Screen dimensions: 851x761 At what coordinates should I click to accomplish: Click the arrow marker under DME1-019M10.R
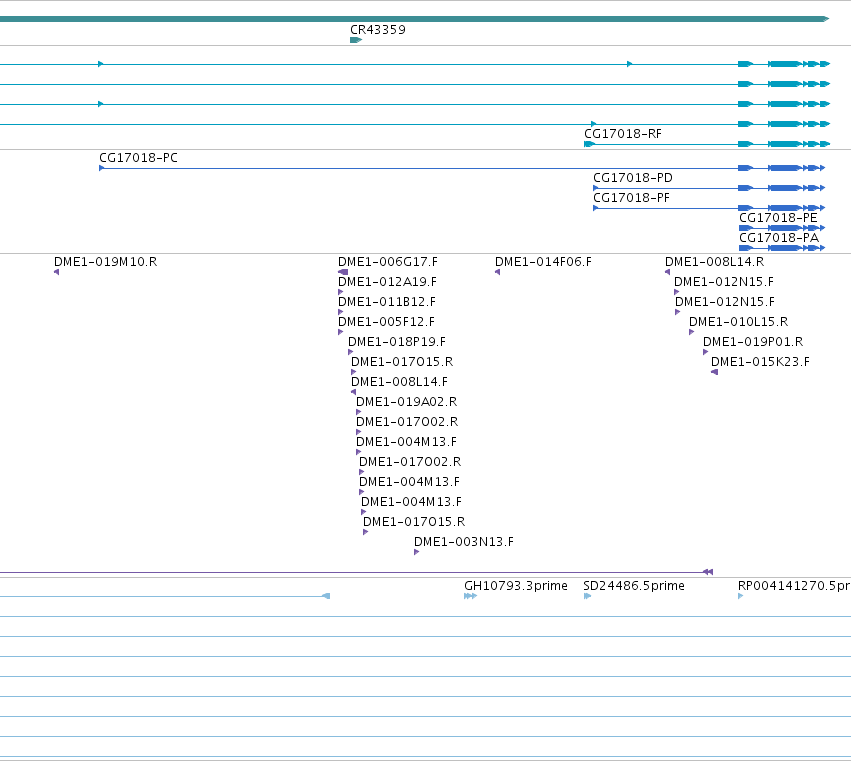coord(56,272)
